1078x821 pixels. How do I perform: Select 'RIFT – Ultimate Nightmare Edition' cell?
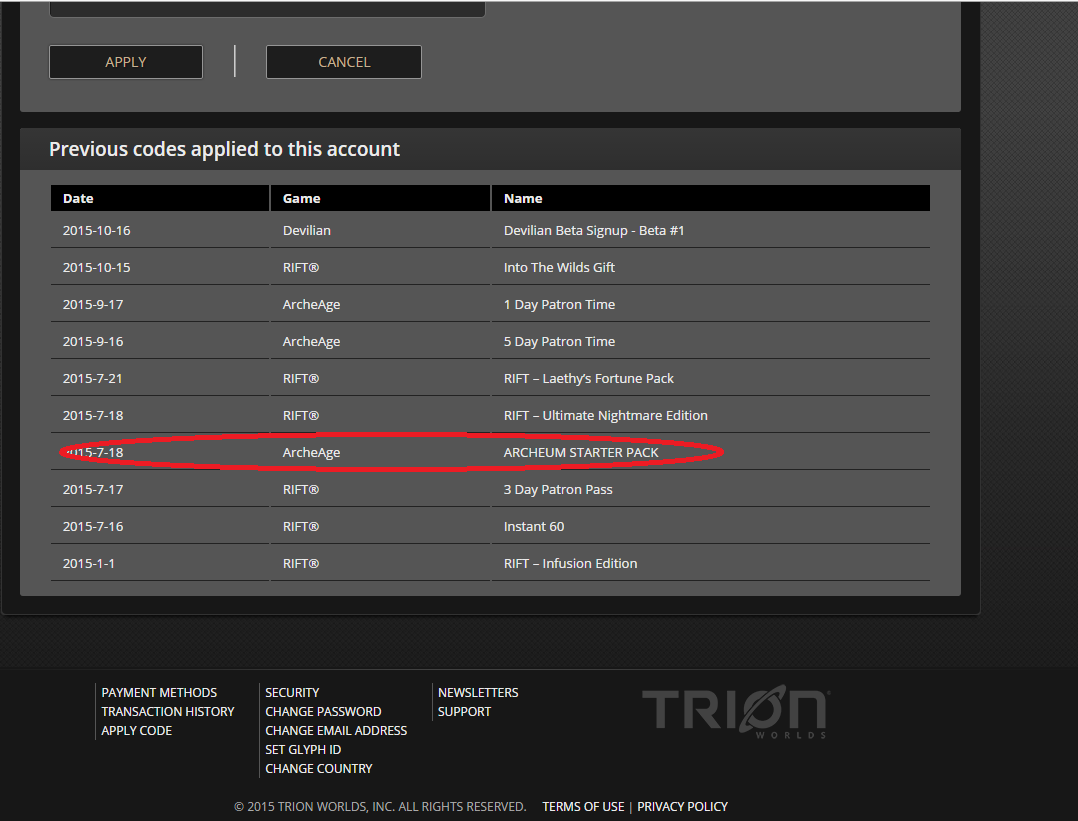point(606,415)
